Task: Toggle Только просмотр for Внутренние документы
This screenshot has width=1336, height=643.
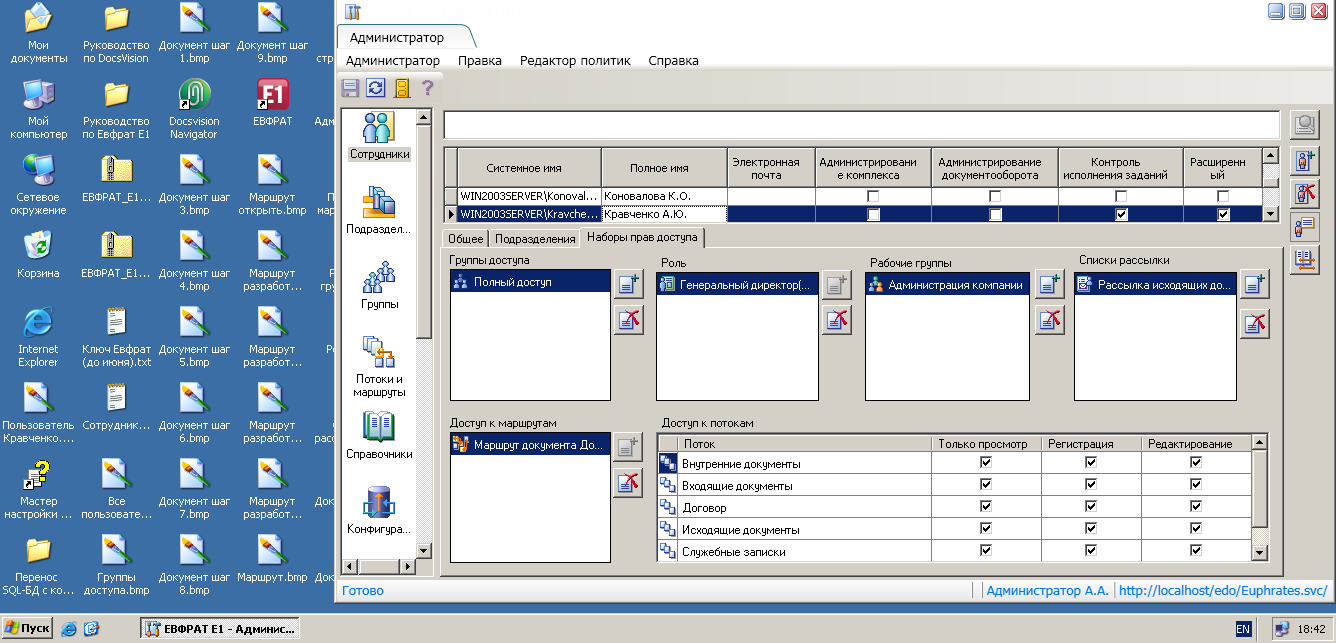Action: point(986,463)
